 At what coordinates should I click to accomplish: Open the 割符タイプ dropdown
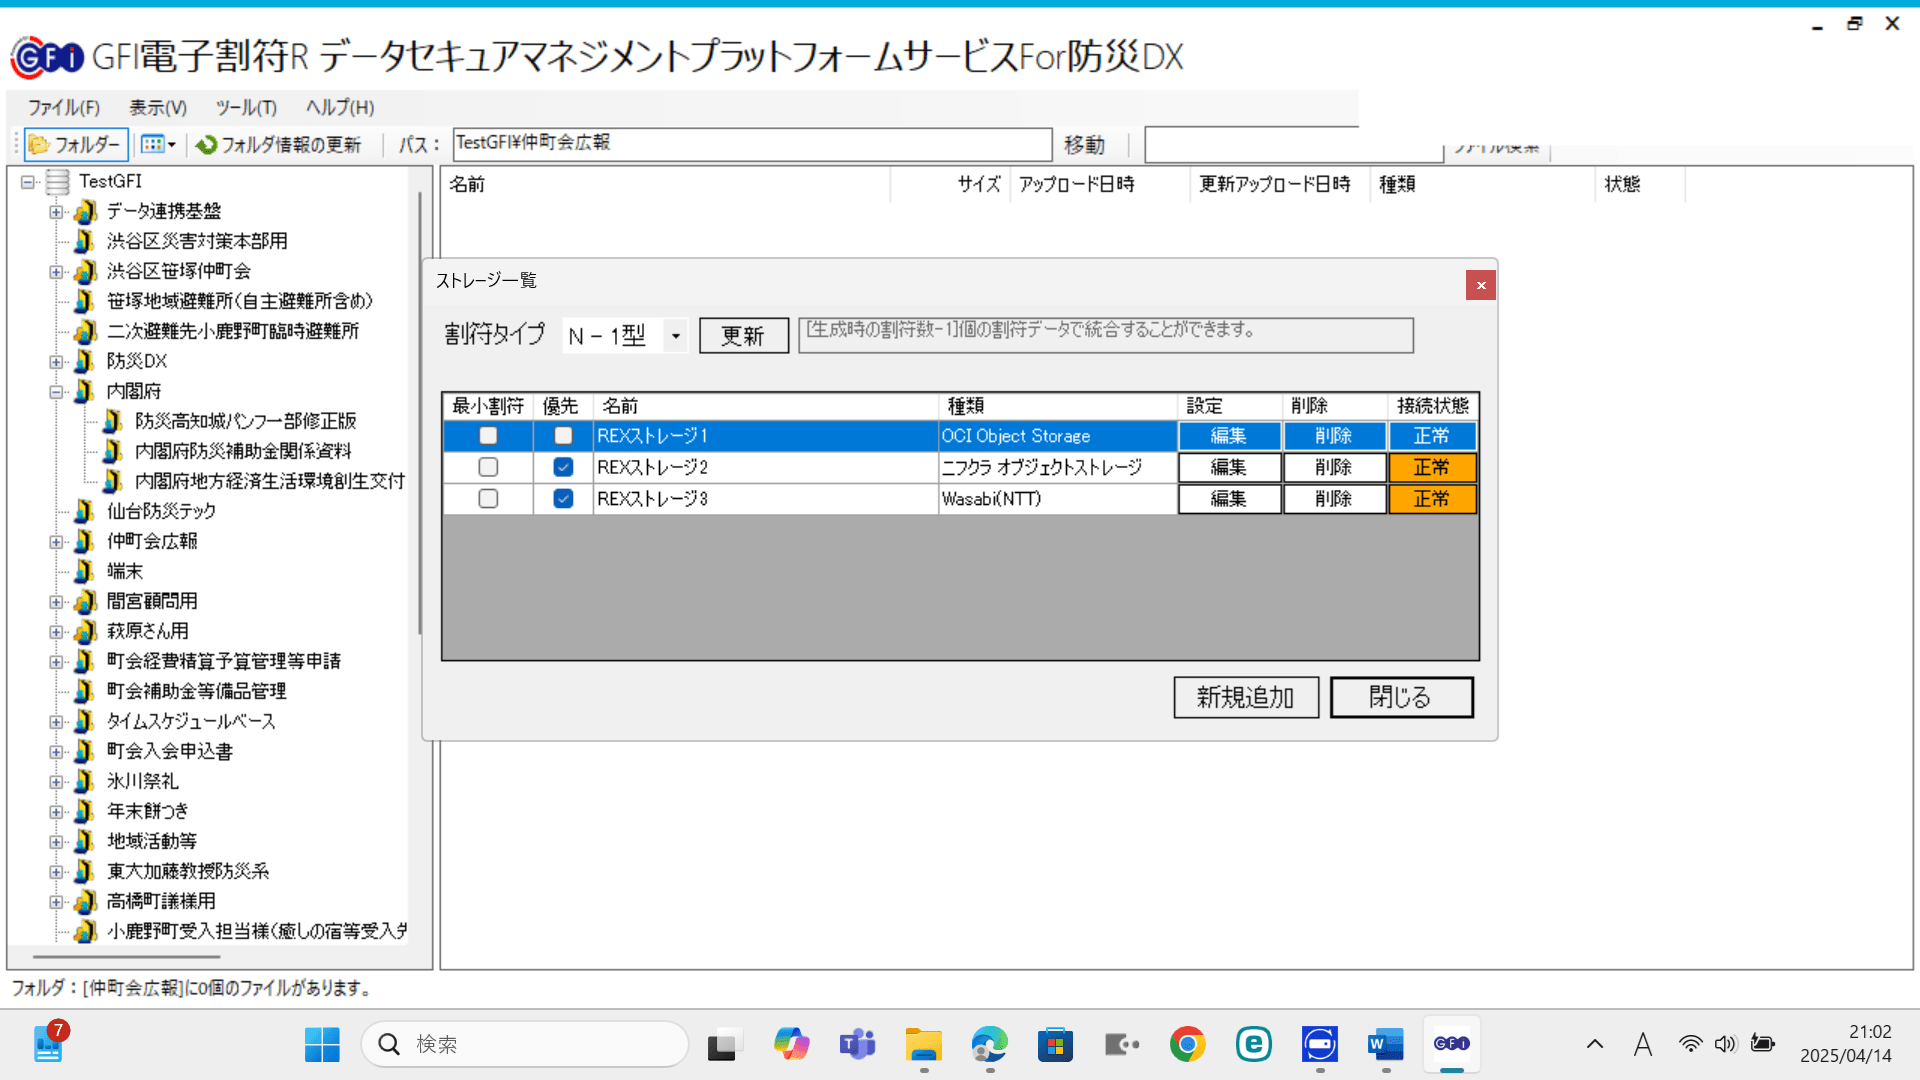(676, 336)
